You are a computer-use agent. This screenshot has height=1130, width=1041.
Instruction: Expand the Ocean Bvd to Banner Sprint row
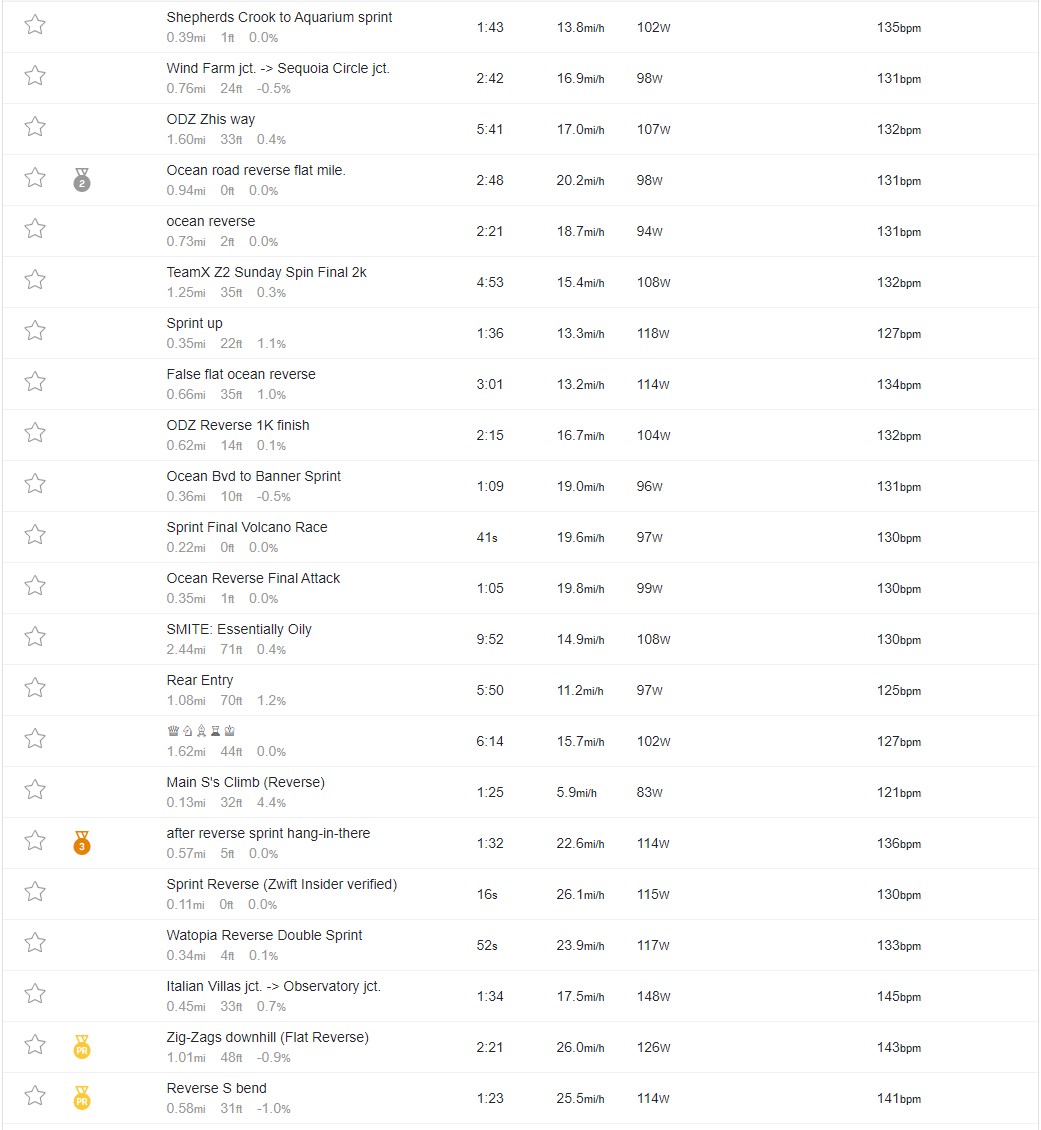point(520,486)
